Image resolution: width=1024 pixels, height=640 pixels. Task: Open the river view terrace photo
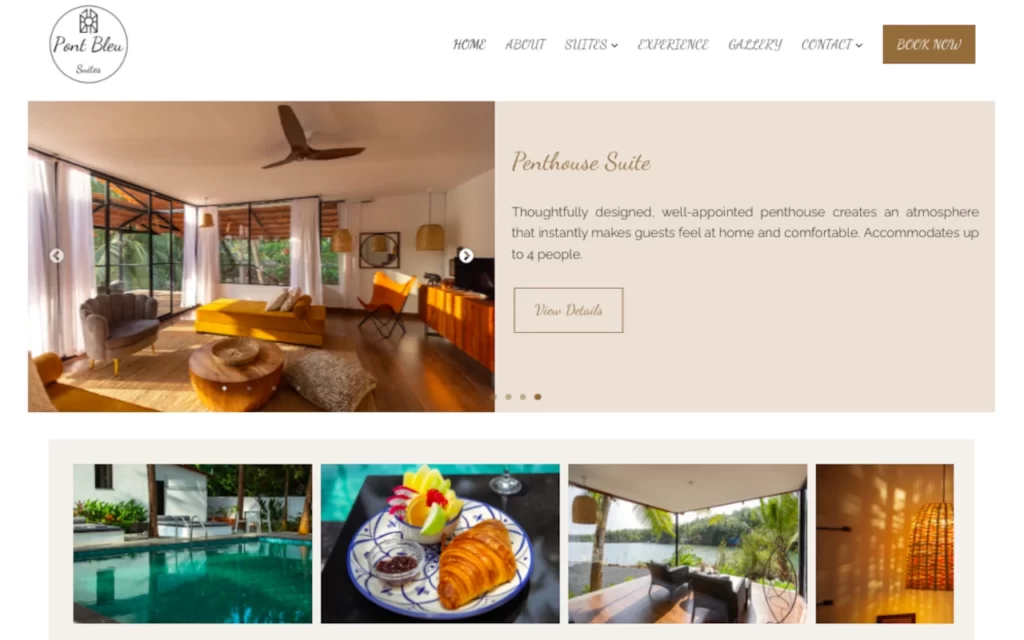click(688, 543)
